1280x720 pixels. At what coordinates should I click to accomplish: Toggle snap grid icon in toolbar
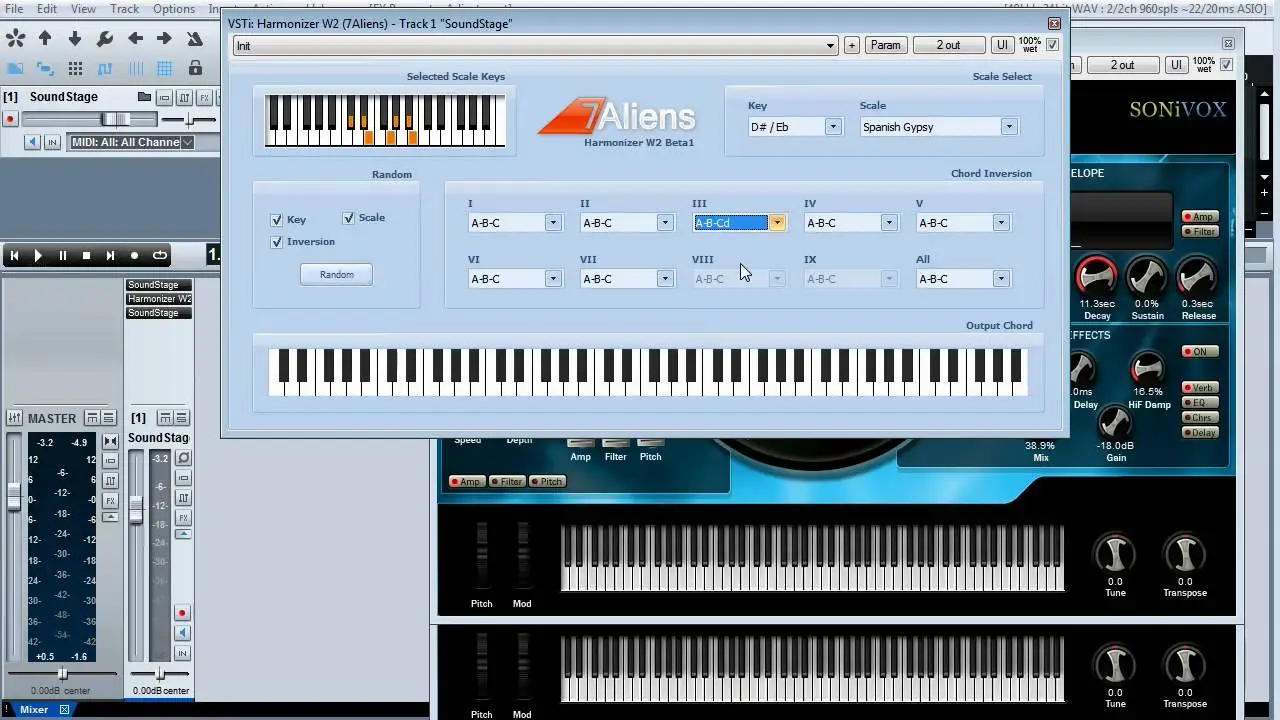tap(165, 69)
